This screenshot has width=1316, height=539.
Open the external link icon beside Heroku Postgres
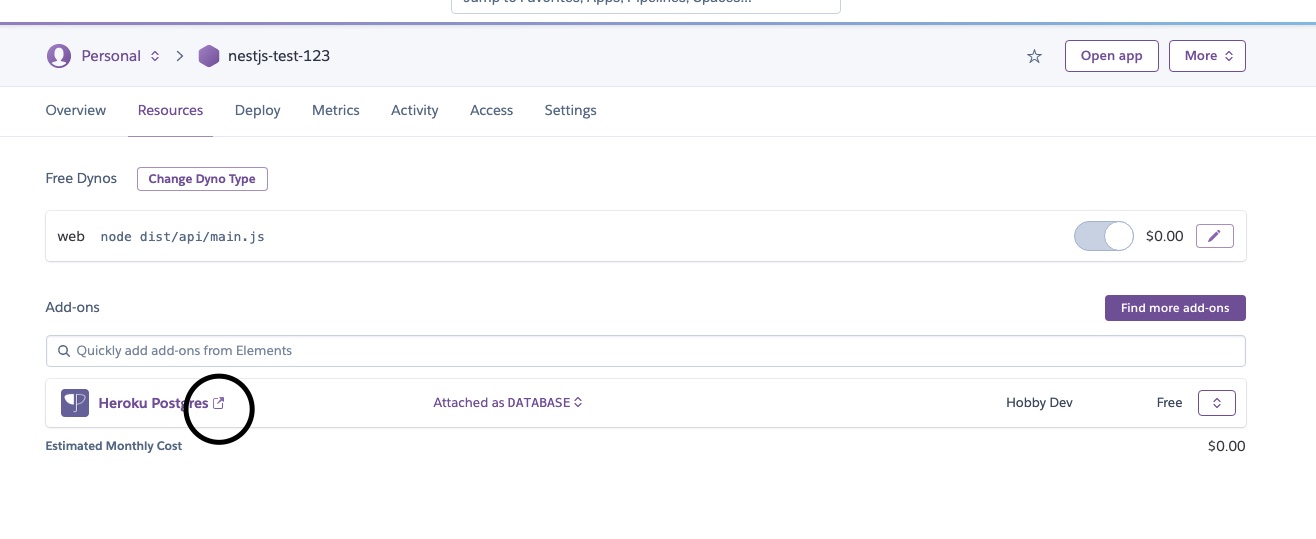[219, 403]
